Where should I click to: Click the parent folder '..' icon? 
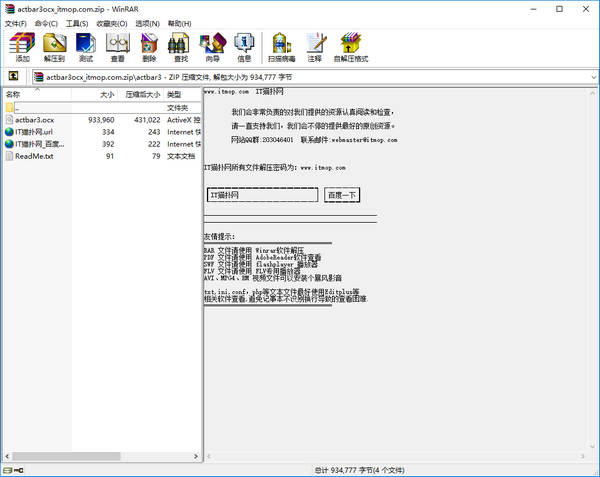pos(10,107)
